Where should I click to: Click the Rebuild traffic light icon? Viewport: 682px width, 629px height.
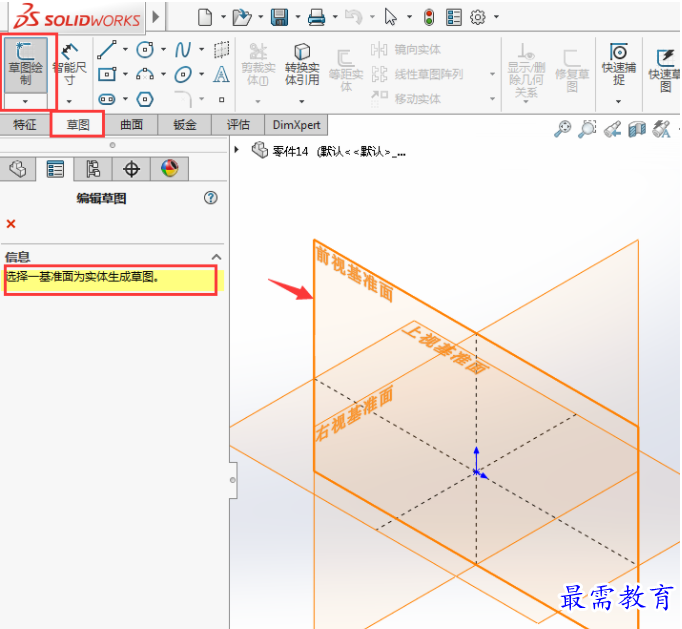429,17
